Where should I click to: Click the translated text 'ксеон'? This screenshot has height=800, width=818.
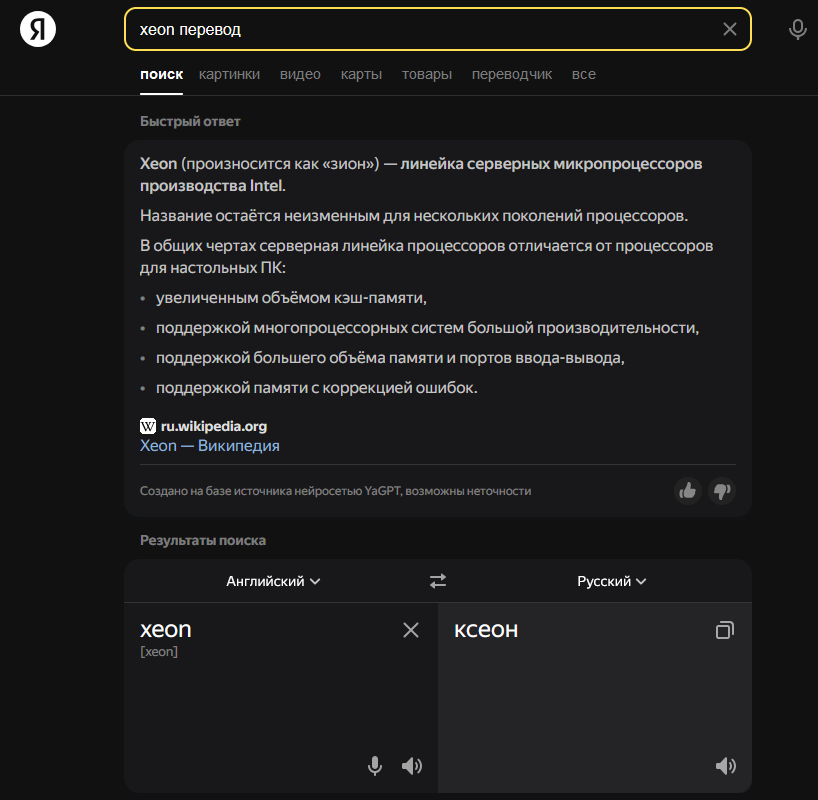(x=486, y=629)
